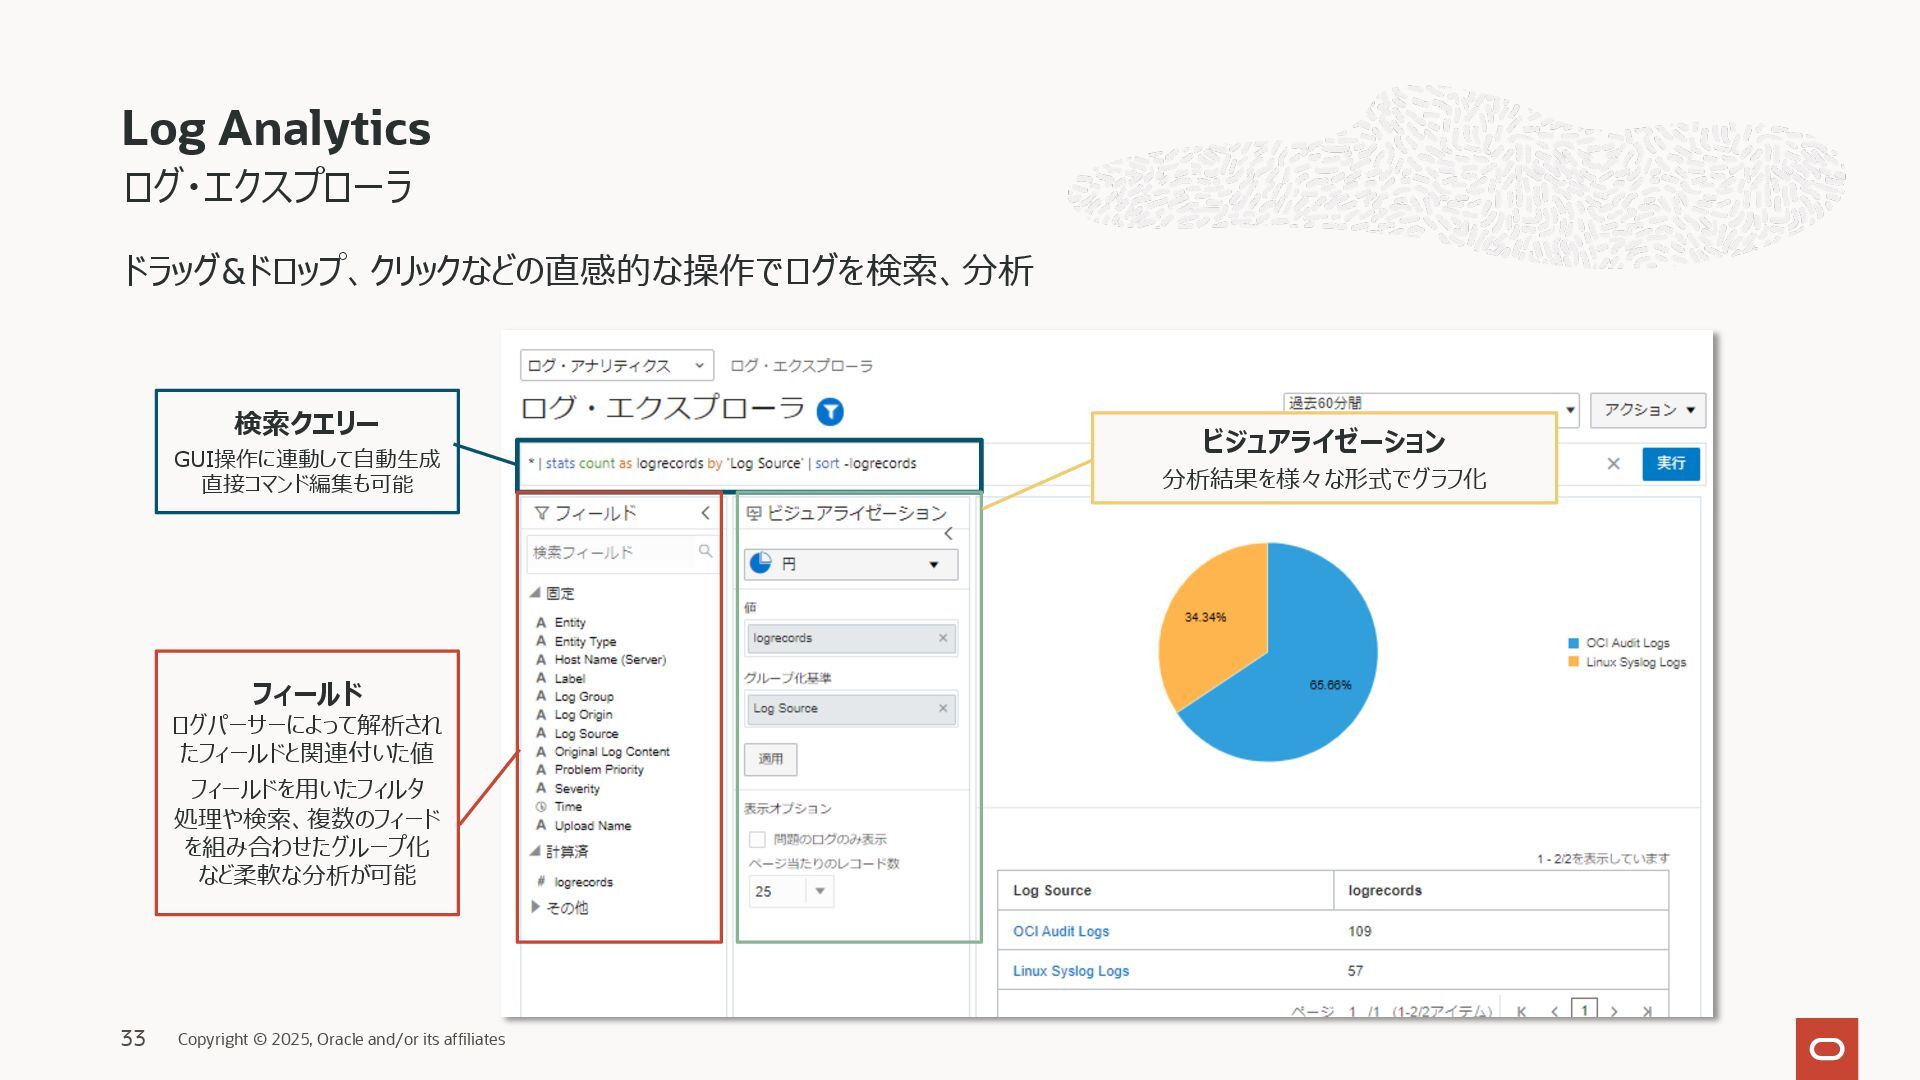This screenshot has width=1920, height=1080.
Task: Click the ログ・エクスプローラ breadcrumb
Action: 802,366
